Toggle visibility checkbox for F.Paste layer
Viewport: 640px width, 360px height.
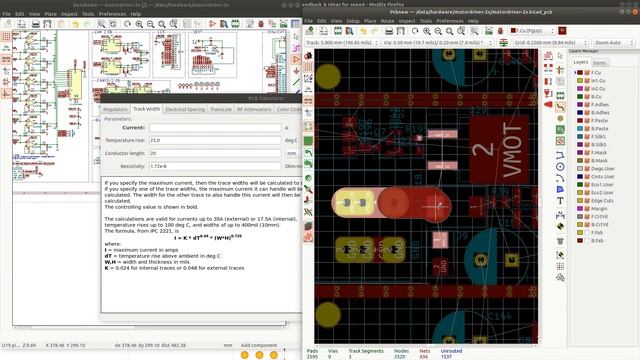587,121
